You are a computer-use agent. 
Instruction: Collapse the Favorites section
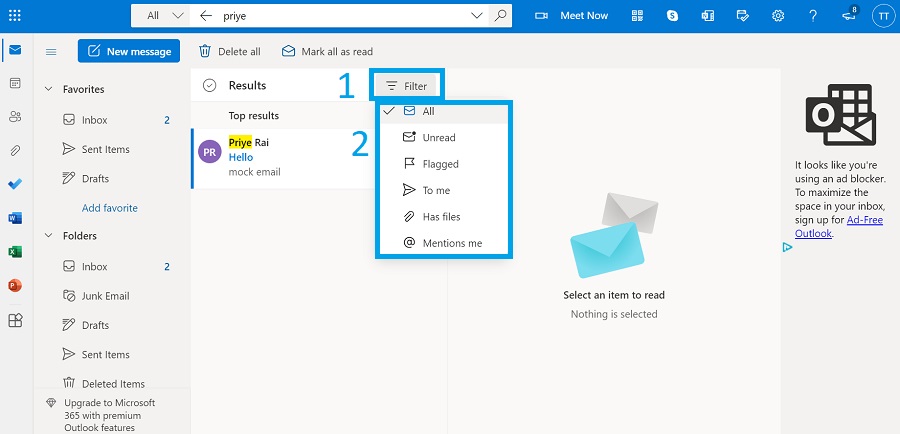49,90
